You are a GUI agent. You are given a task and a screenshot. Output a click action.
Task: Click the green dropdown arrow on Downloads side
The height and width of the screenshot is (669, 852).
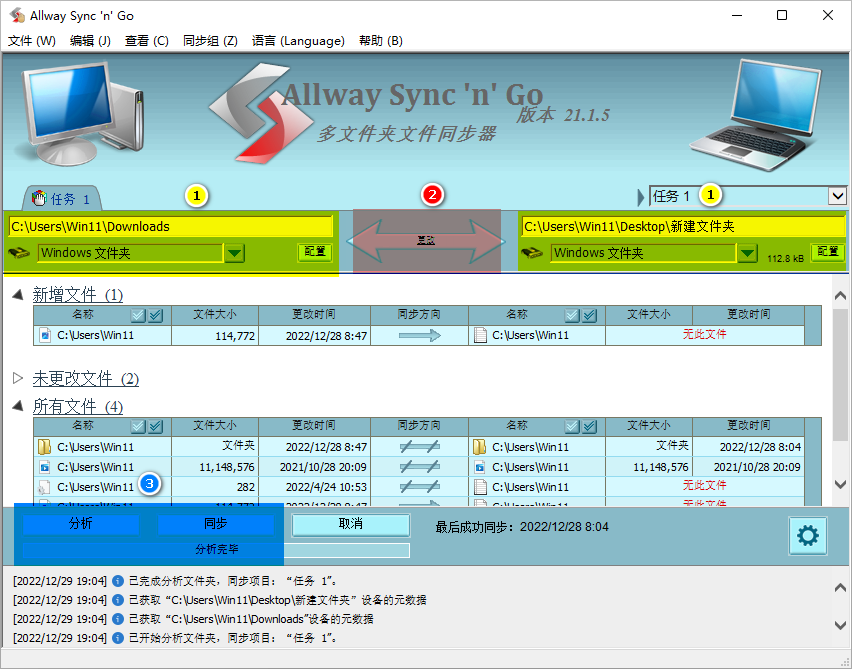point(235,253)
